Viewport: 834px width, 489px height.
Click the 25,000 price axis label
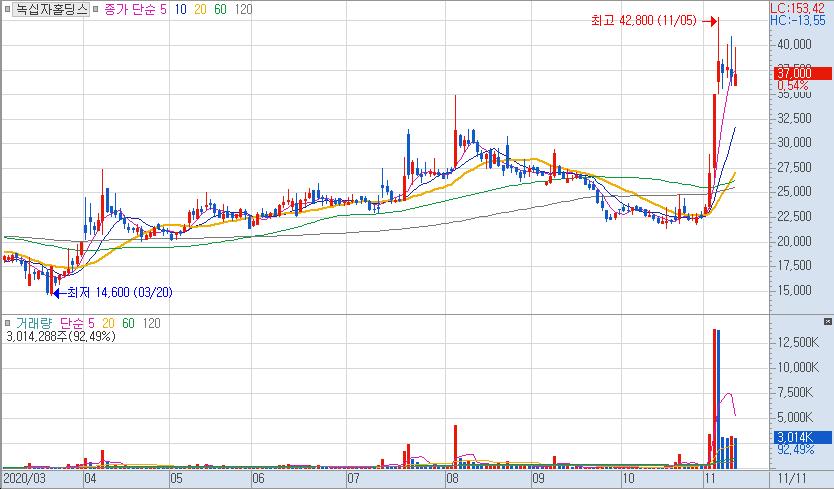[x=795, y=191]
